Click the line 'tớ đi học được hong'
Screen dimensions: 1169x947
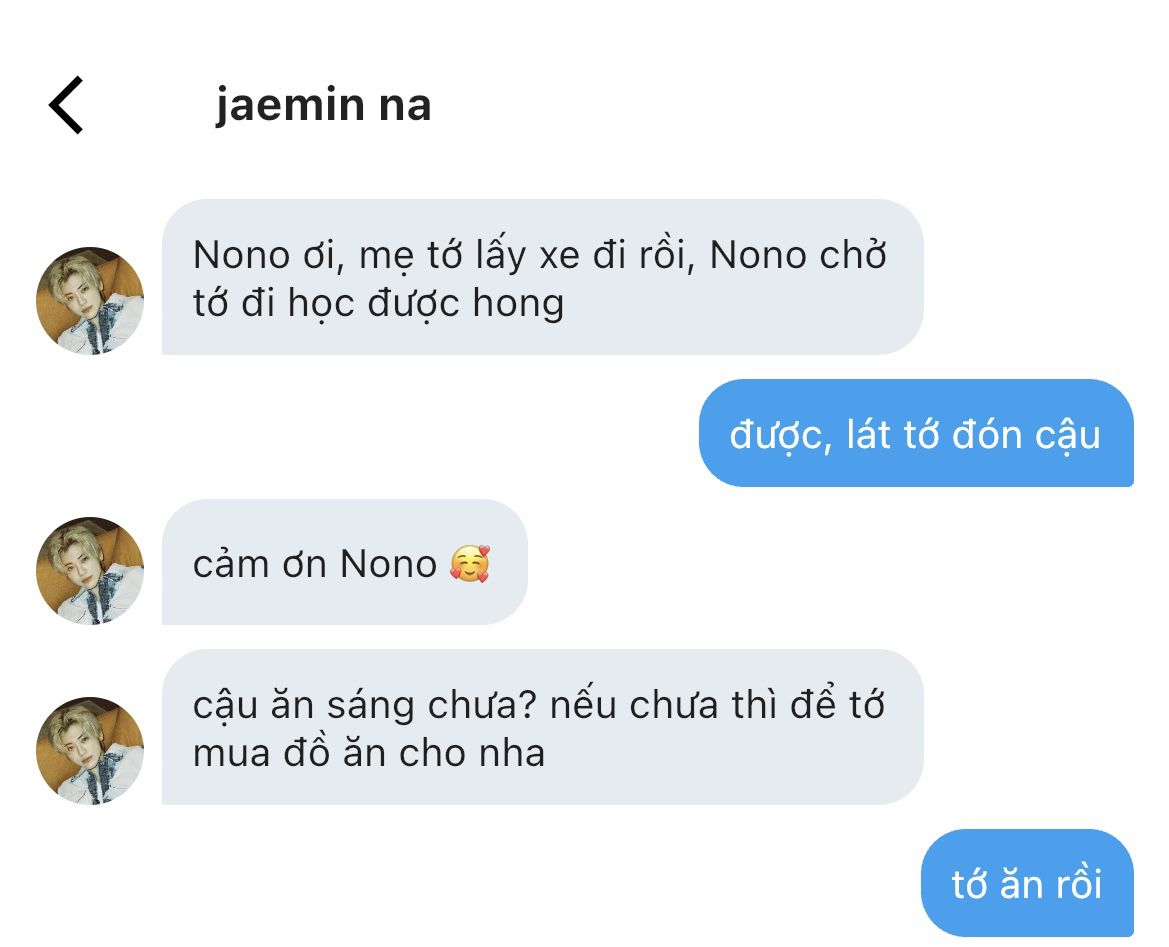[379, 304]
